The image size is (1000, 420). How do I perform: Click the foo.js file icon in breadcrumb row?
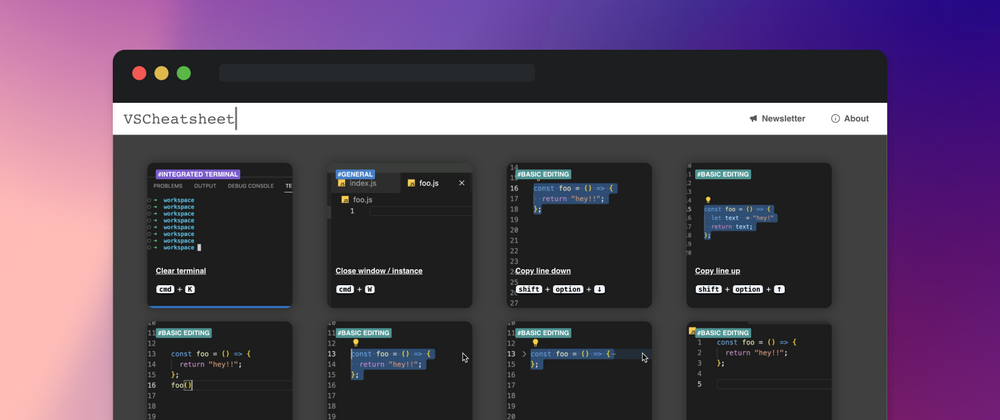pos(346,200)
